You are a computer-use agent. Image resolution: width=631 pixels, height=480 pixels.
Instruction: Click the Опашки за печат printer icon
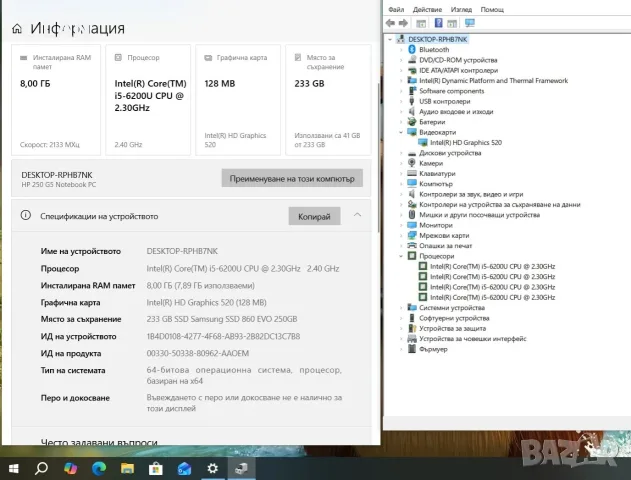coord(412,245)
